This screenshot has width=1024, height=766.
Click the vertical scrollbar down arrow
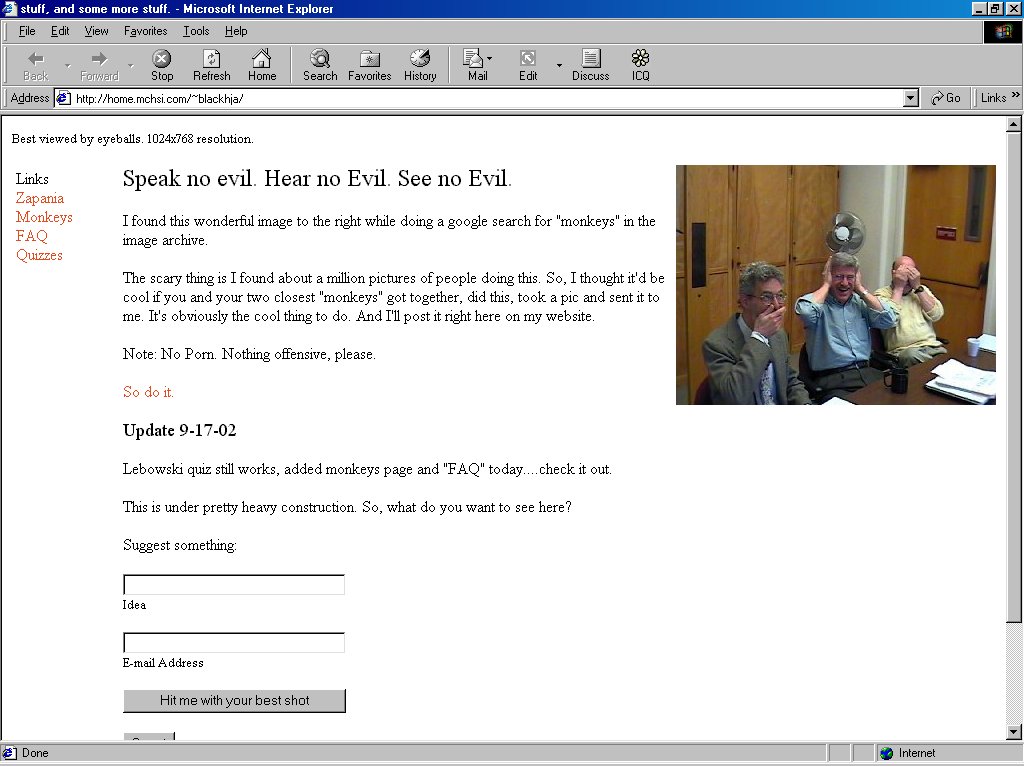point(1014,732)
